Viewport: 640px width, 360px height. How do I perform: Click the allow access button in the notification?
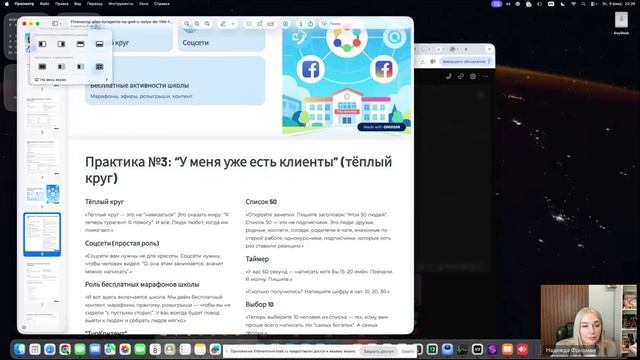[x=378, y=351]
